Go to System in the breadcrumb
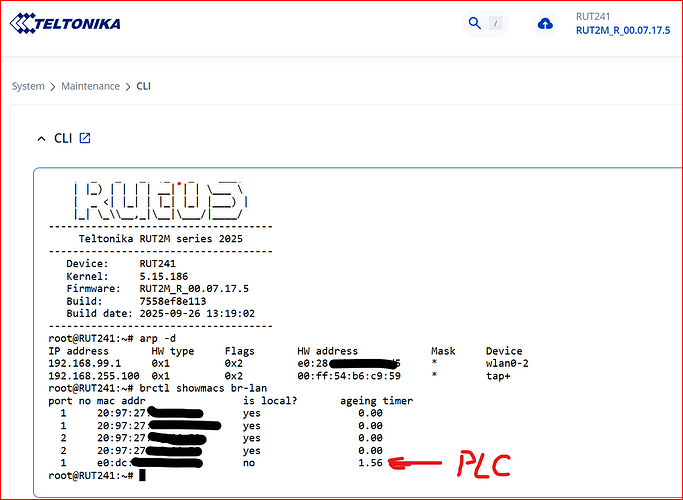Image resolution: width=683 pixels, height=500 pixels. pos(28,87)
